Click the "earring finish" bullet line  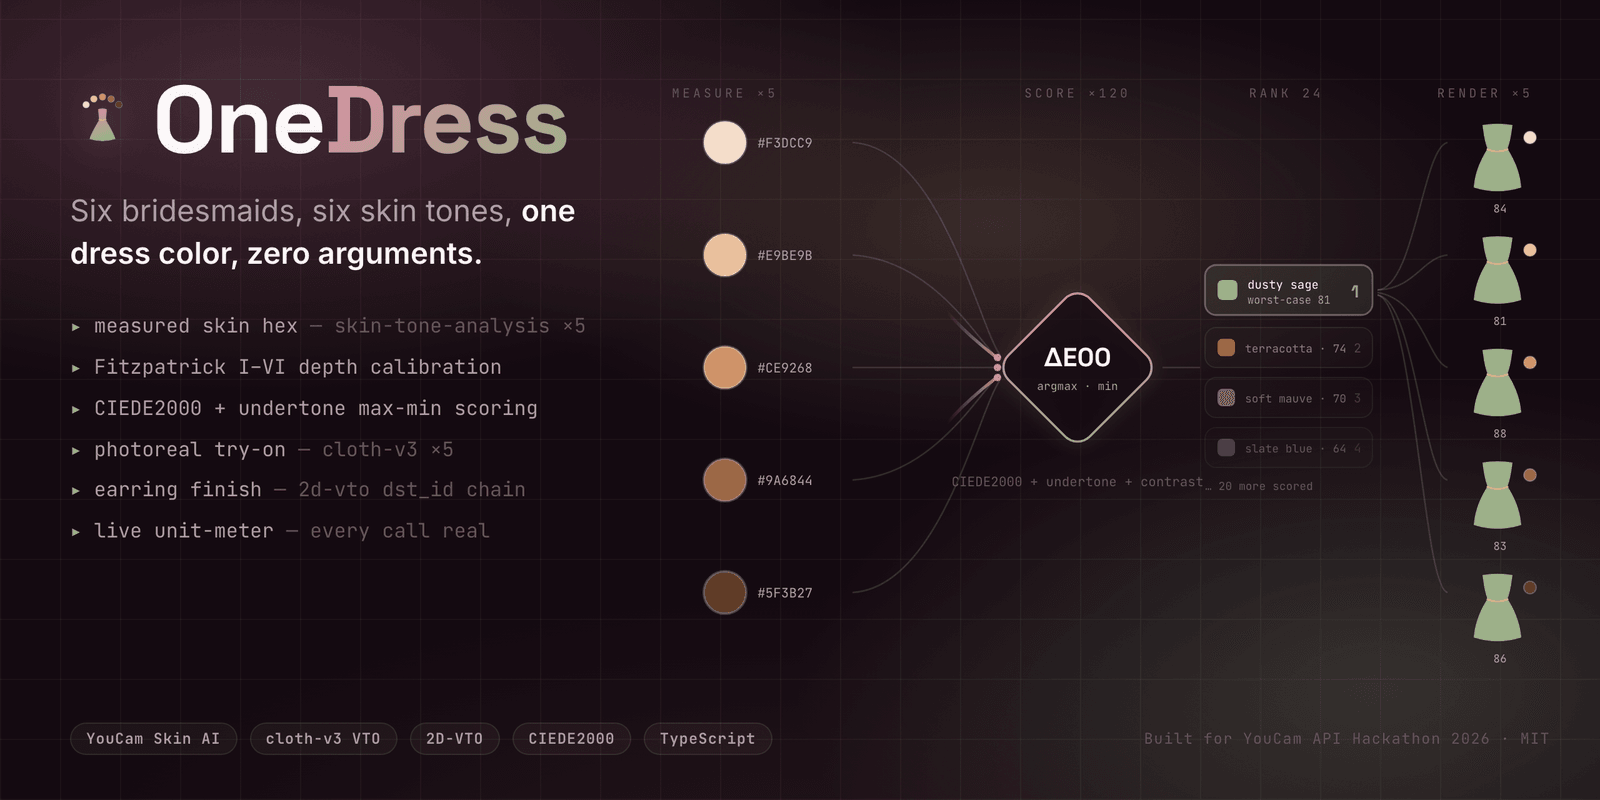(298, 489)
